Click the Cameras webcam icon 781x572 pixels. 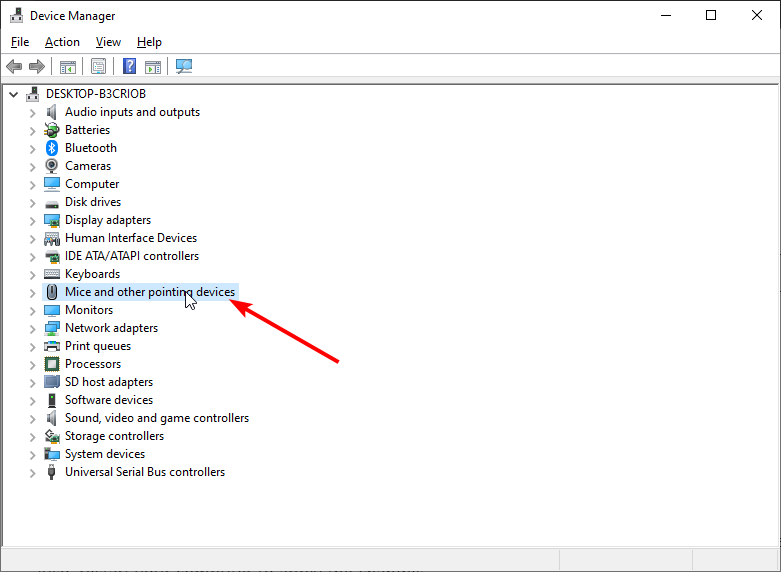pos(52,166)
